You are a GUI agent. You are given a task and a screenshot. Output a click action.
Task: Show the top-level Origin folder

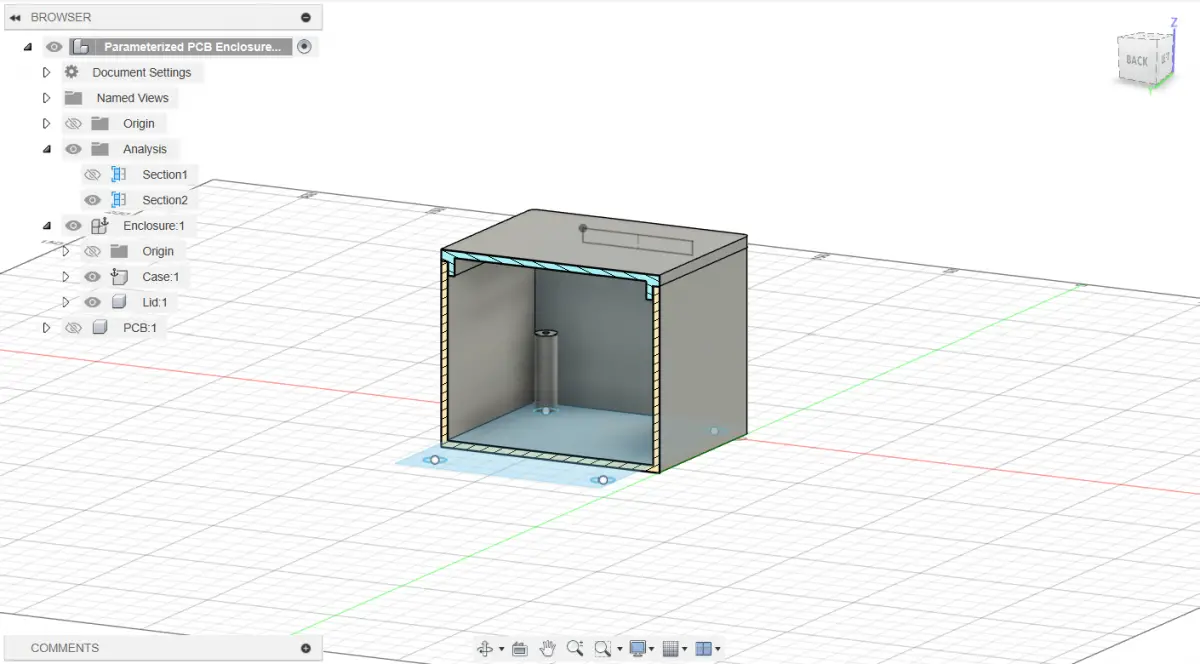click(73, 123)
